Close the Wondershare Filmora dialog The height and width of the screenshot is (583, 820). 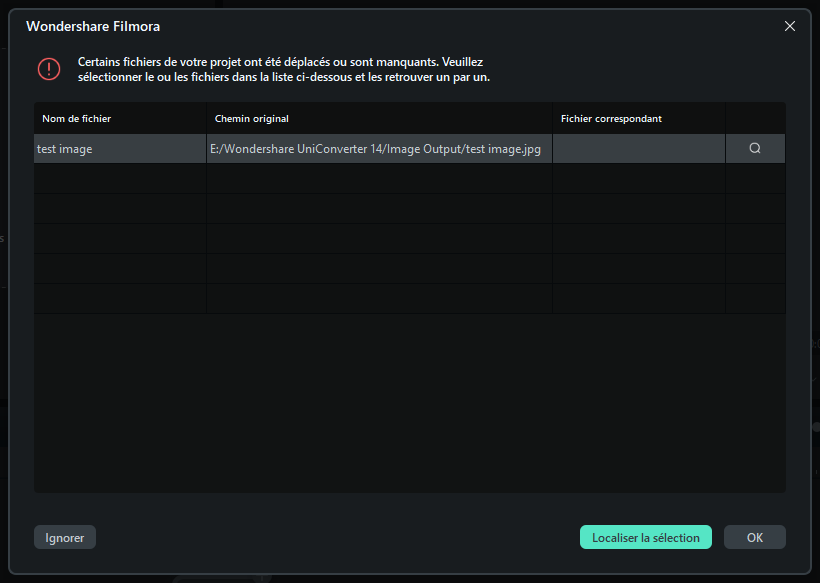click(790, 26)
